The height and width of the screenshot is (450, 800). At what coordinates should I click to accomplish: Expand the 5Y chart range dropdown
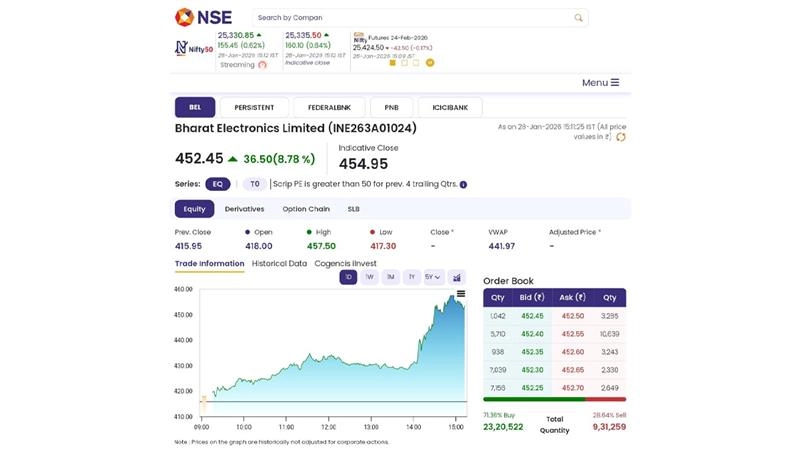point(433,277)
